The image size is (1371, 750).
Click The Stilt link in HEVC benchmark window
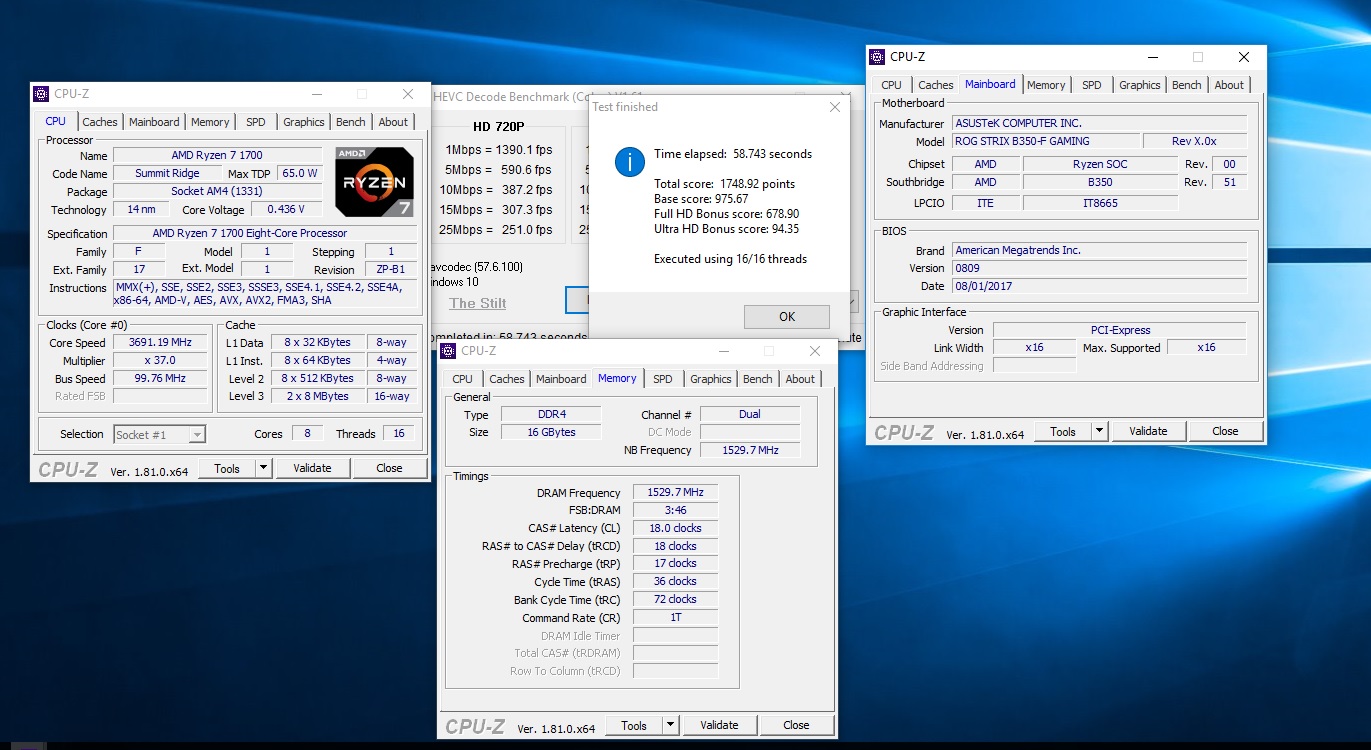point(477,303)
